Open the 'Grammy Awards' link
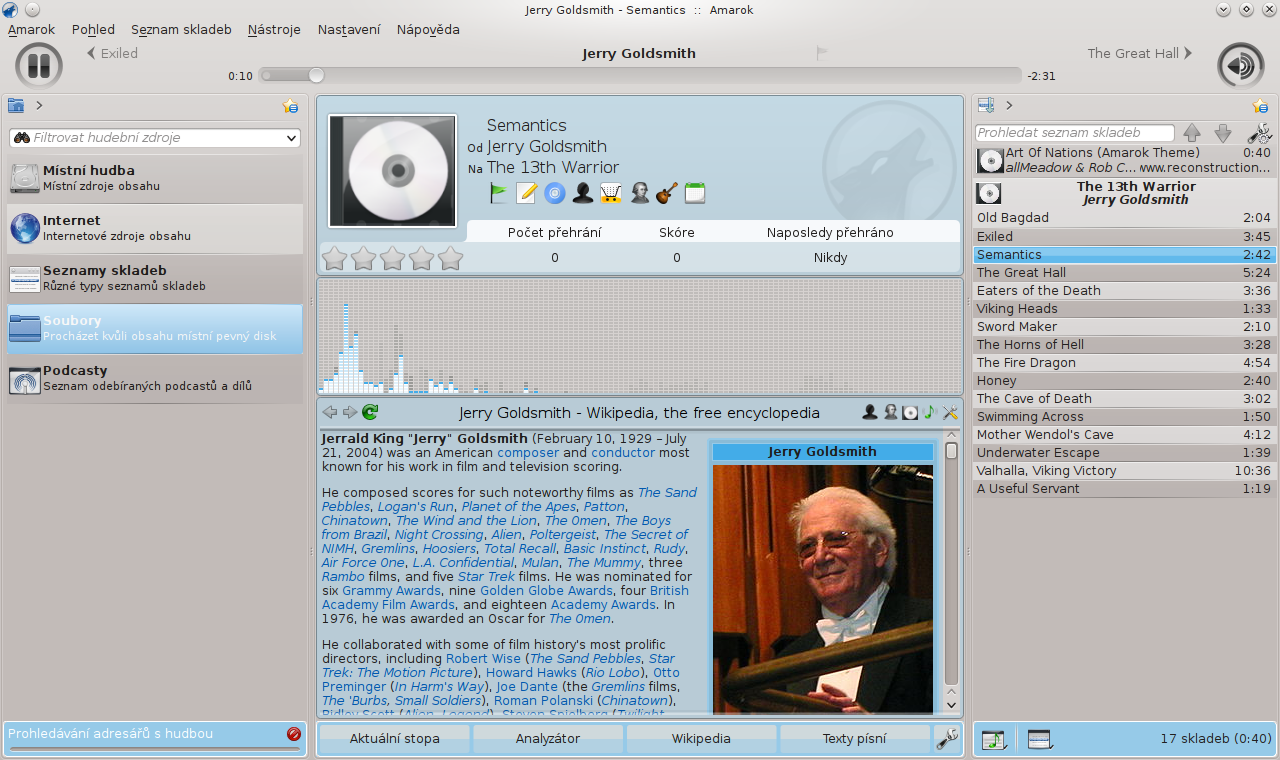The width and height of the screenshot is (1280, 760). click(391, 590)
